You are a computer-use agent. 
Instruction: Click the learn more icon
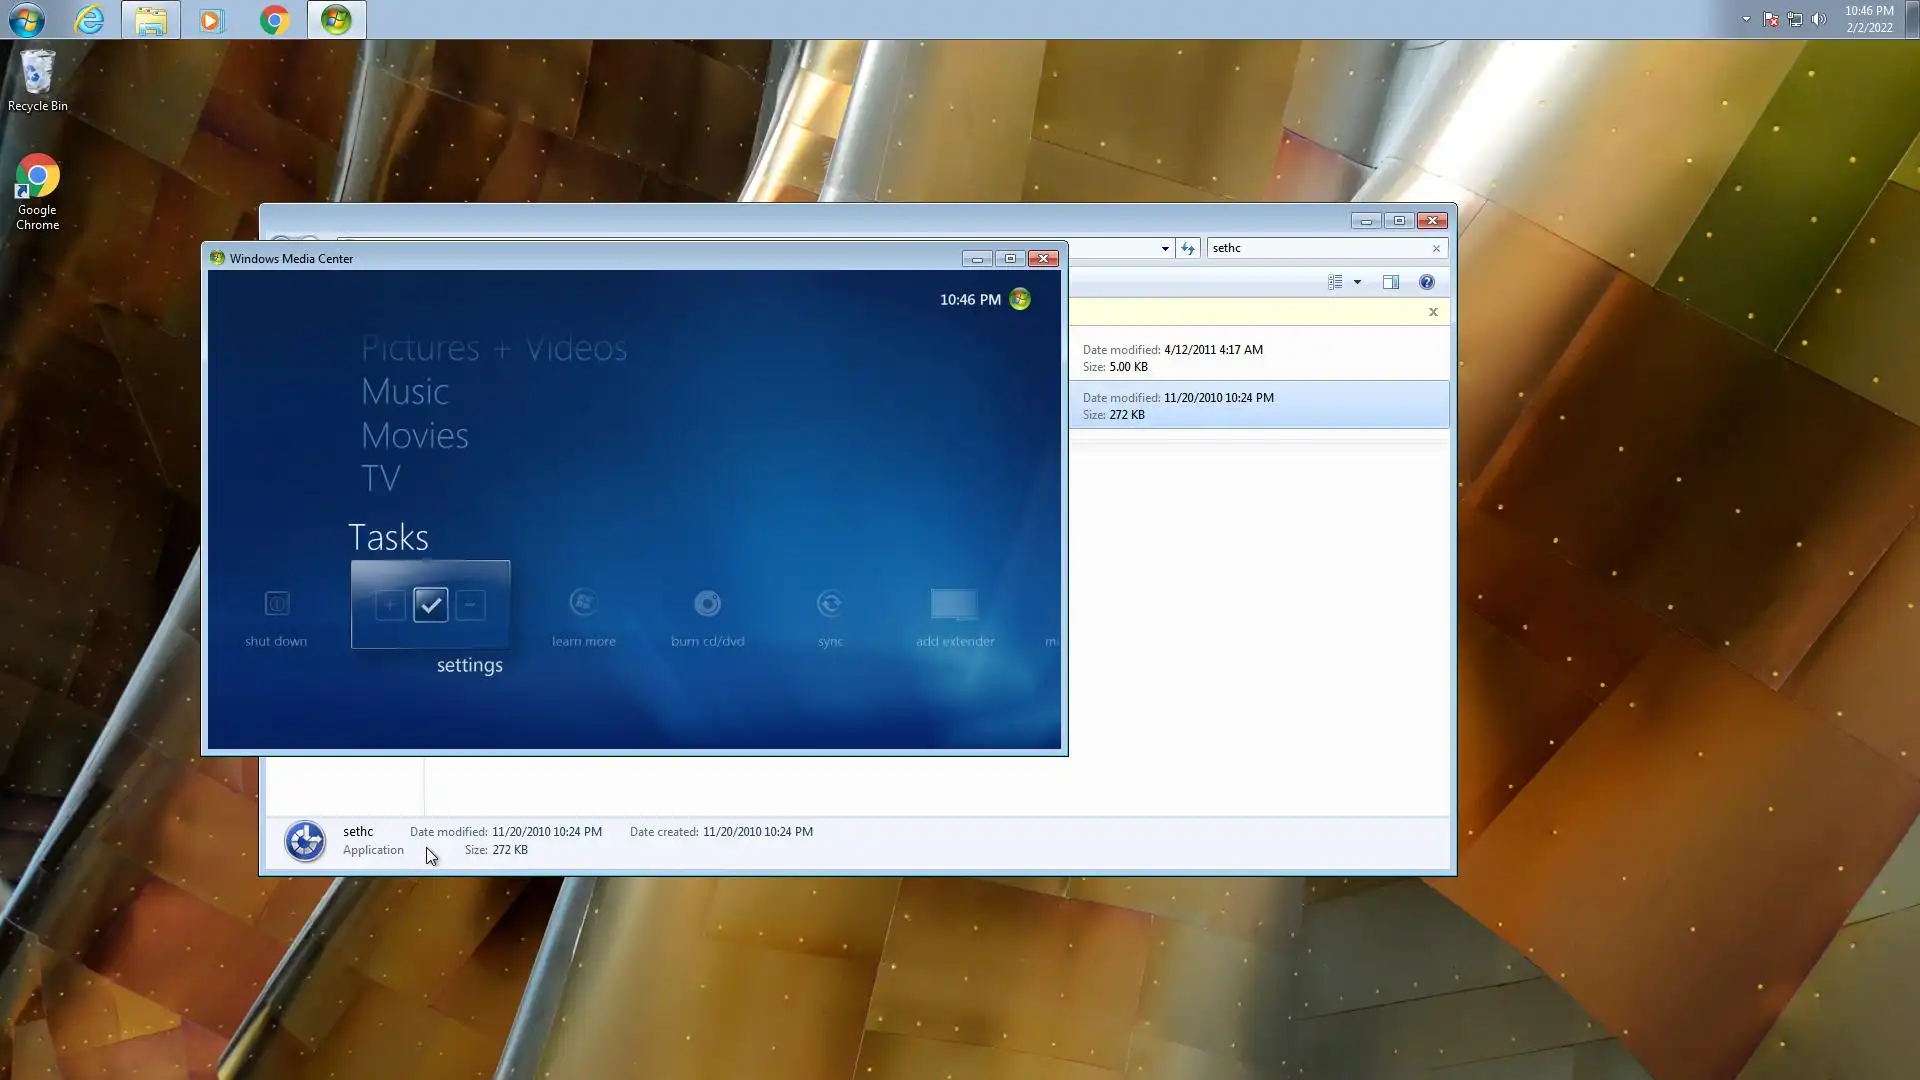click(x=583, y=604)
